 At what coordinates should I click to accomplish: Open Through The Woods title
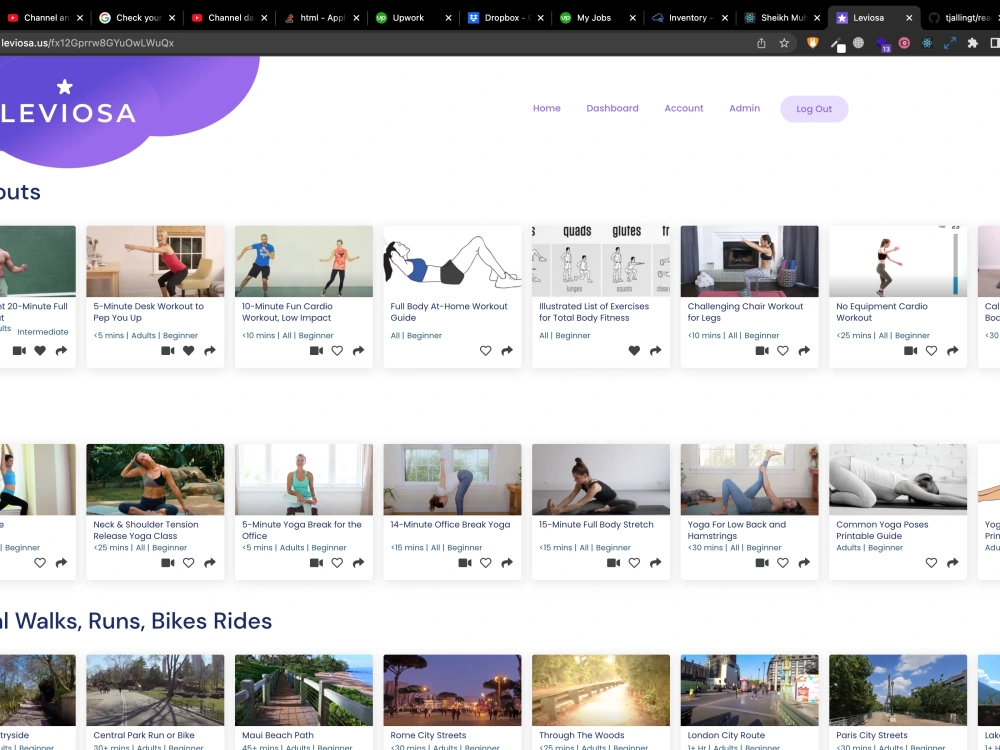[582, 735]
